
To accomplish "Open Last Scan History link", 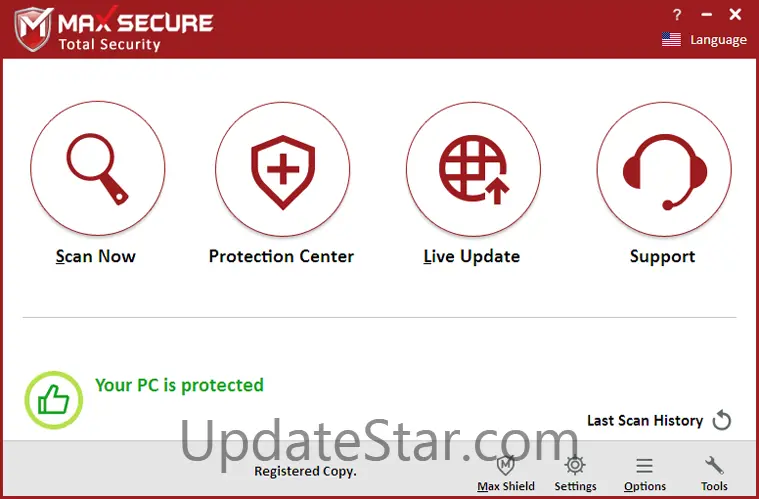I will pyautogui.click(x=645, y=420).
